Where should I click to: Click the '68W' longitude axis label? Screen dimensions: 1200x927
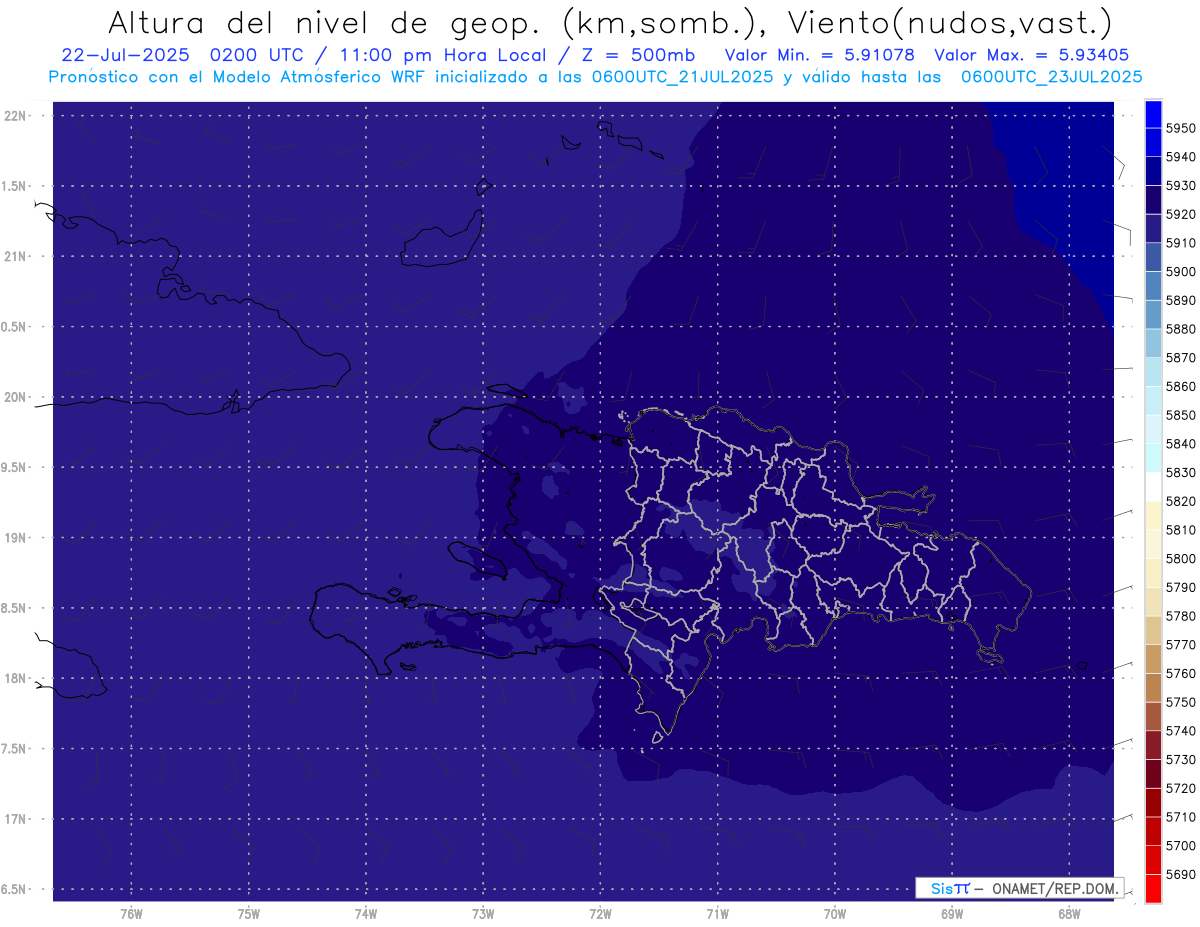pos(1068,913)
